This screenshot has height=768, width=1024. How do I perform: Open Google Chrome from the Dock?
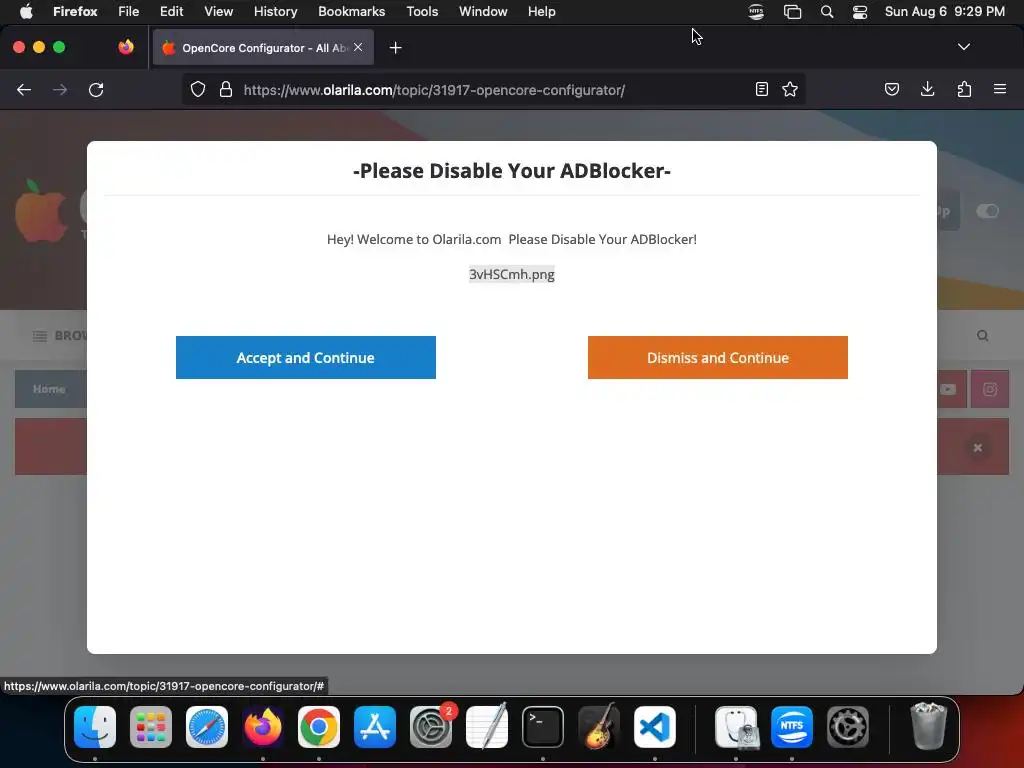pos(319,727)
